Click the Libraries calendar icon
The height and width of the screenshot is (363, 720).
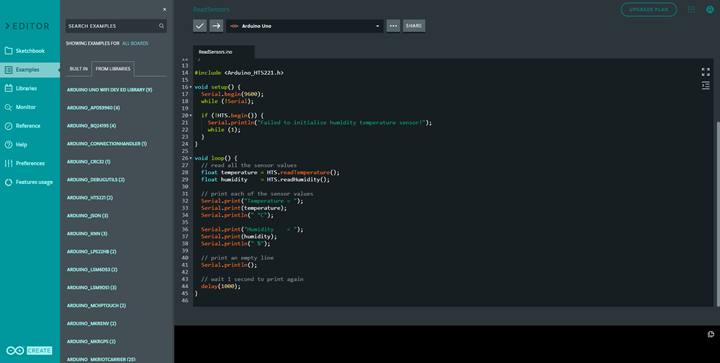(8, 88)
